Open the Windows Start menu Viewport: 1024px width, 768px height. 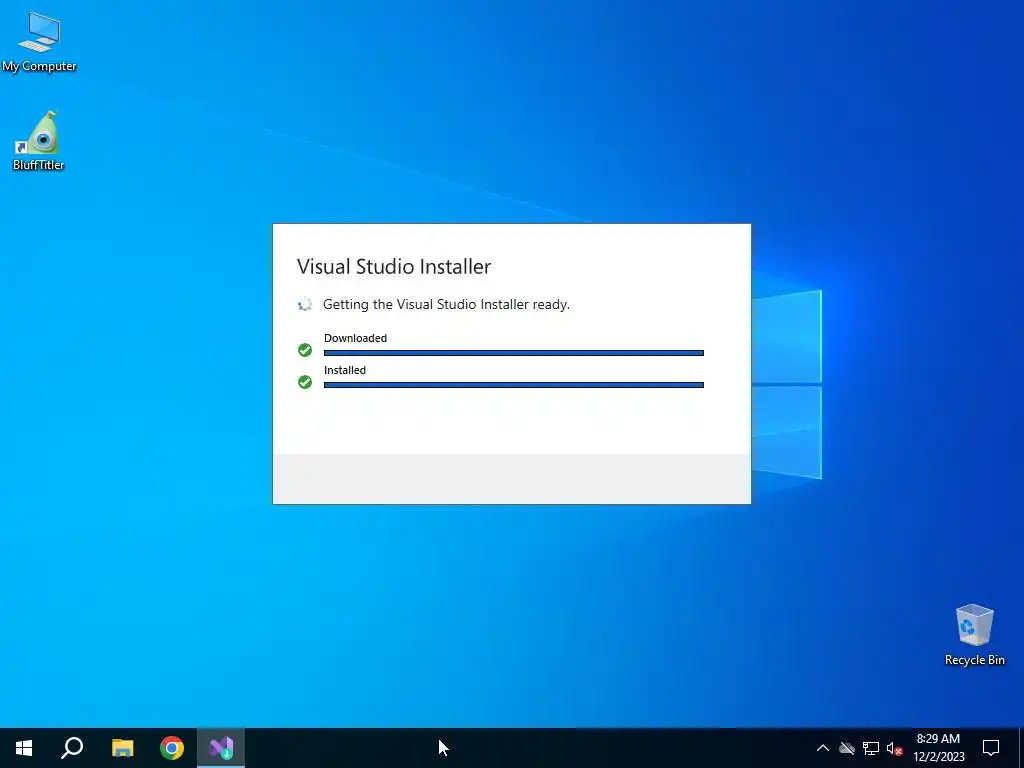tap(24, 748)
